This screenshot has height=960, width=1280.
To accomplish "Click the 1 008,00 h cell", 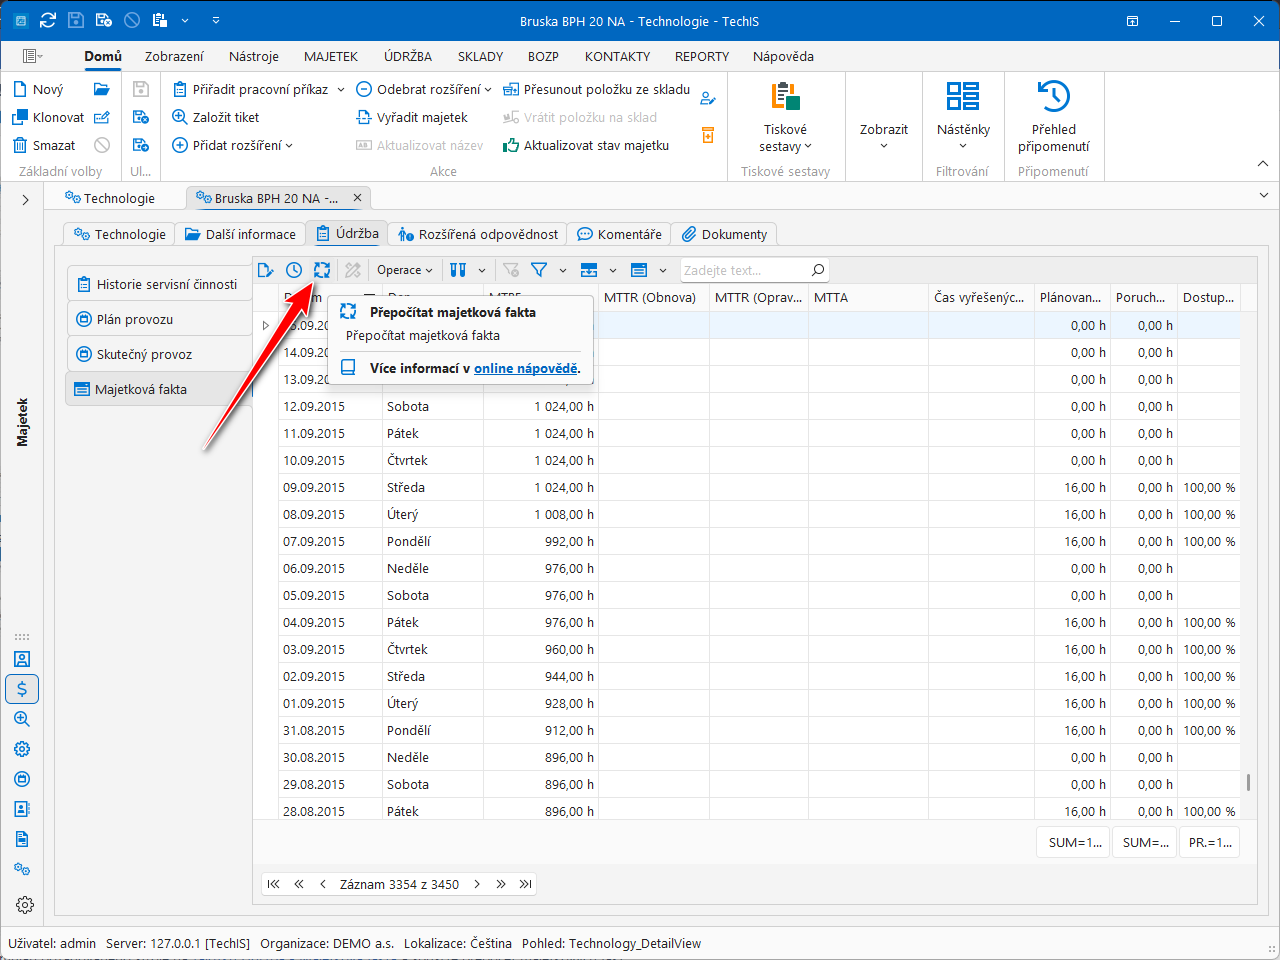I will pyautogui.click(x=541, y=514).
